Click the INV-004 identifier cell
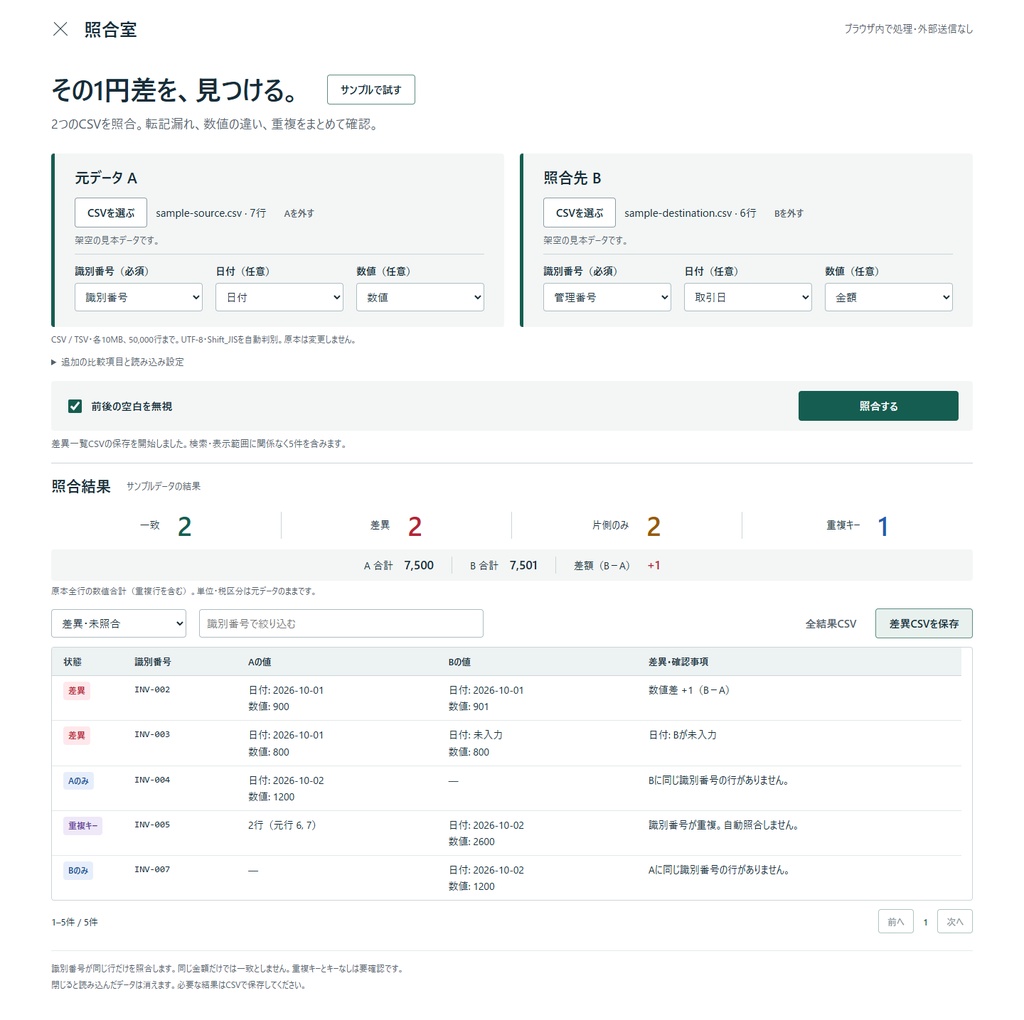Viewport: 1024px width, 1020px height. [152, 780]
